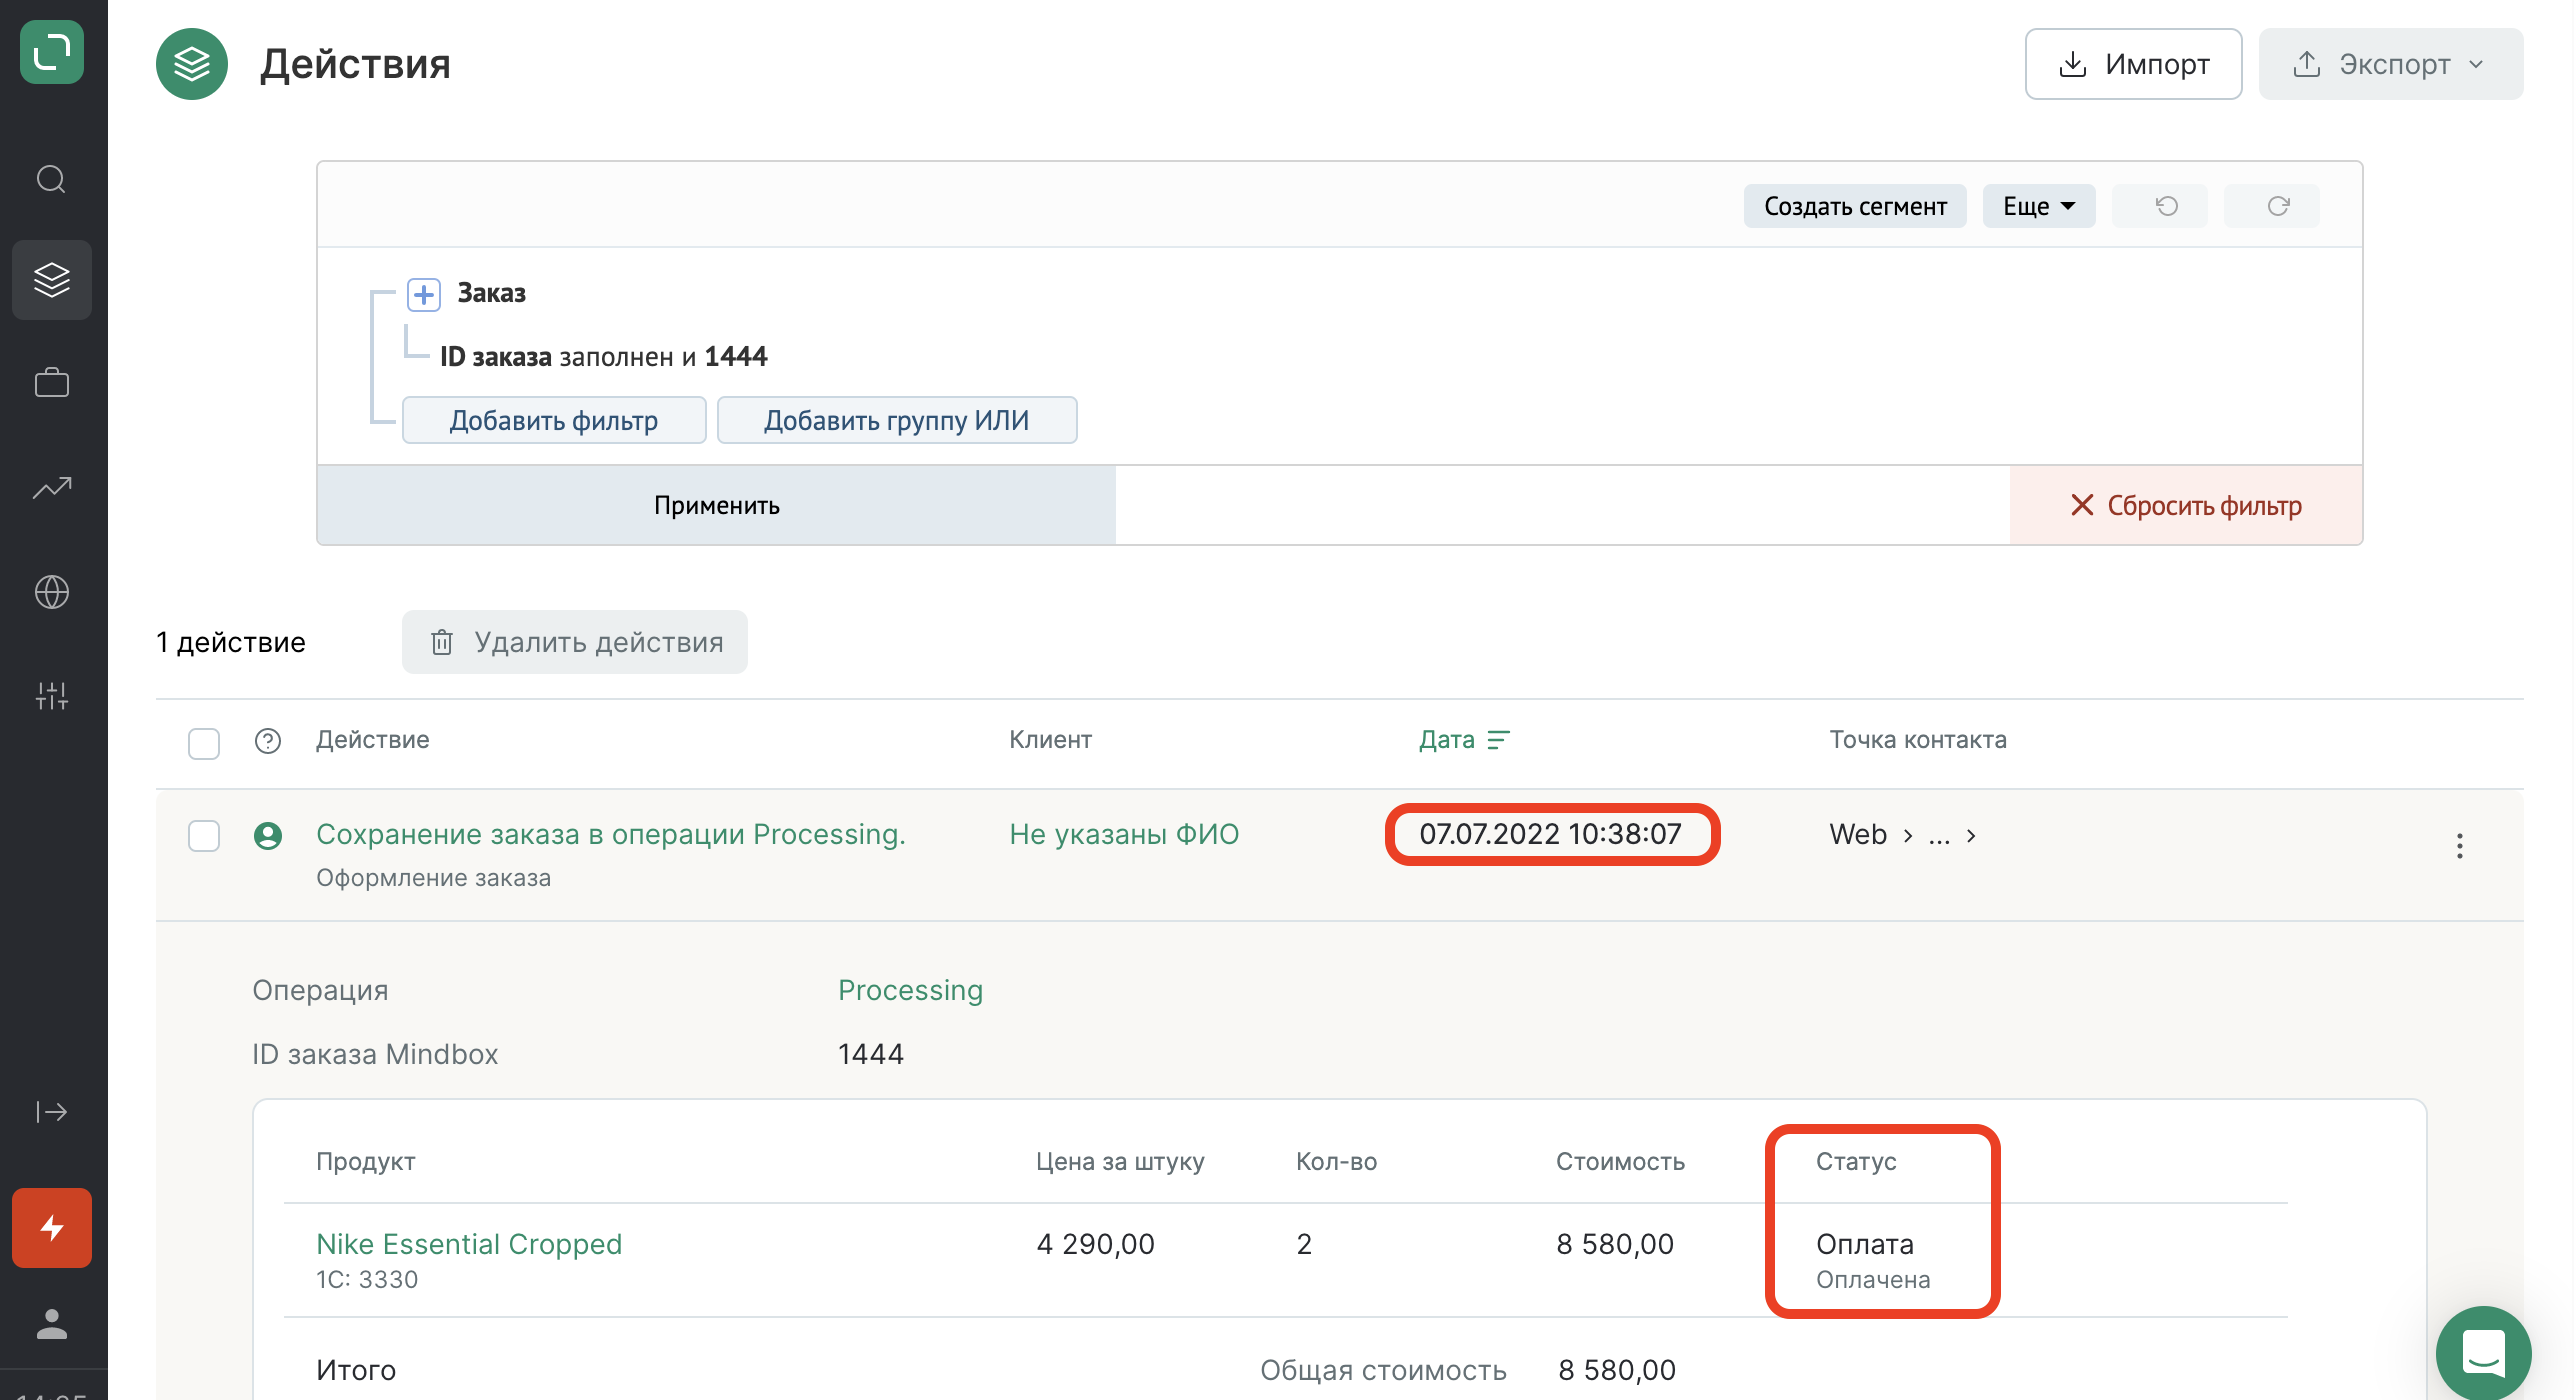Expand the contact point chevron after ellipsis
Screen dimensions: 2574x1400
[x=1971, y=836]
